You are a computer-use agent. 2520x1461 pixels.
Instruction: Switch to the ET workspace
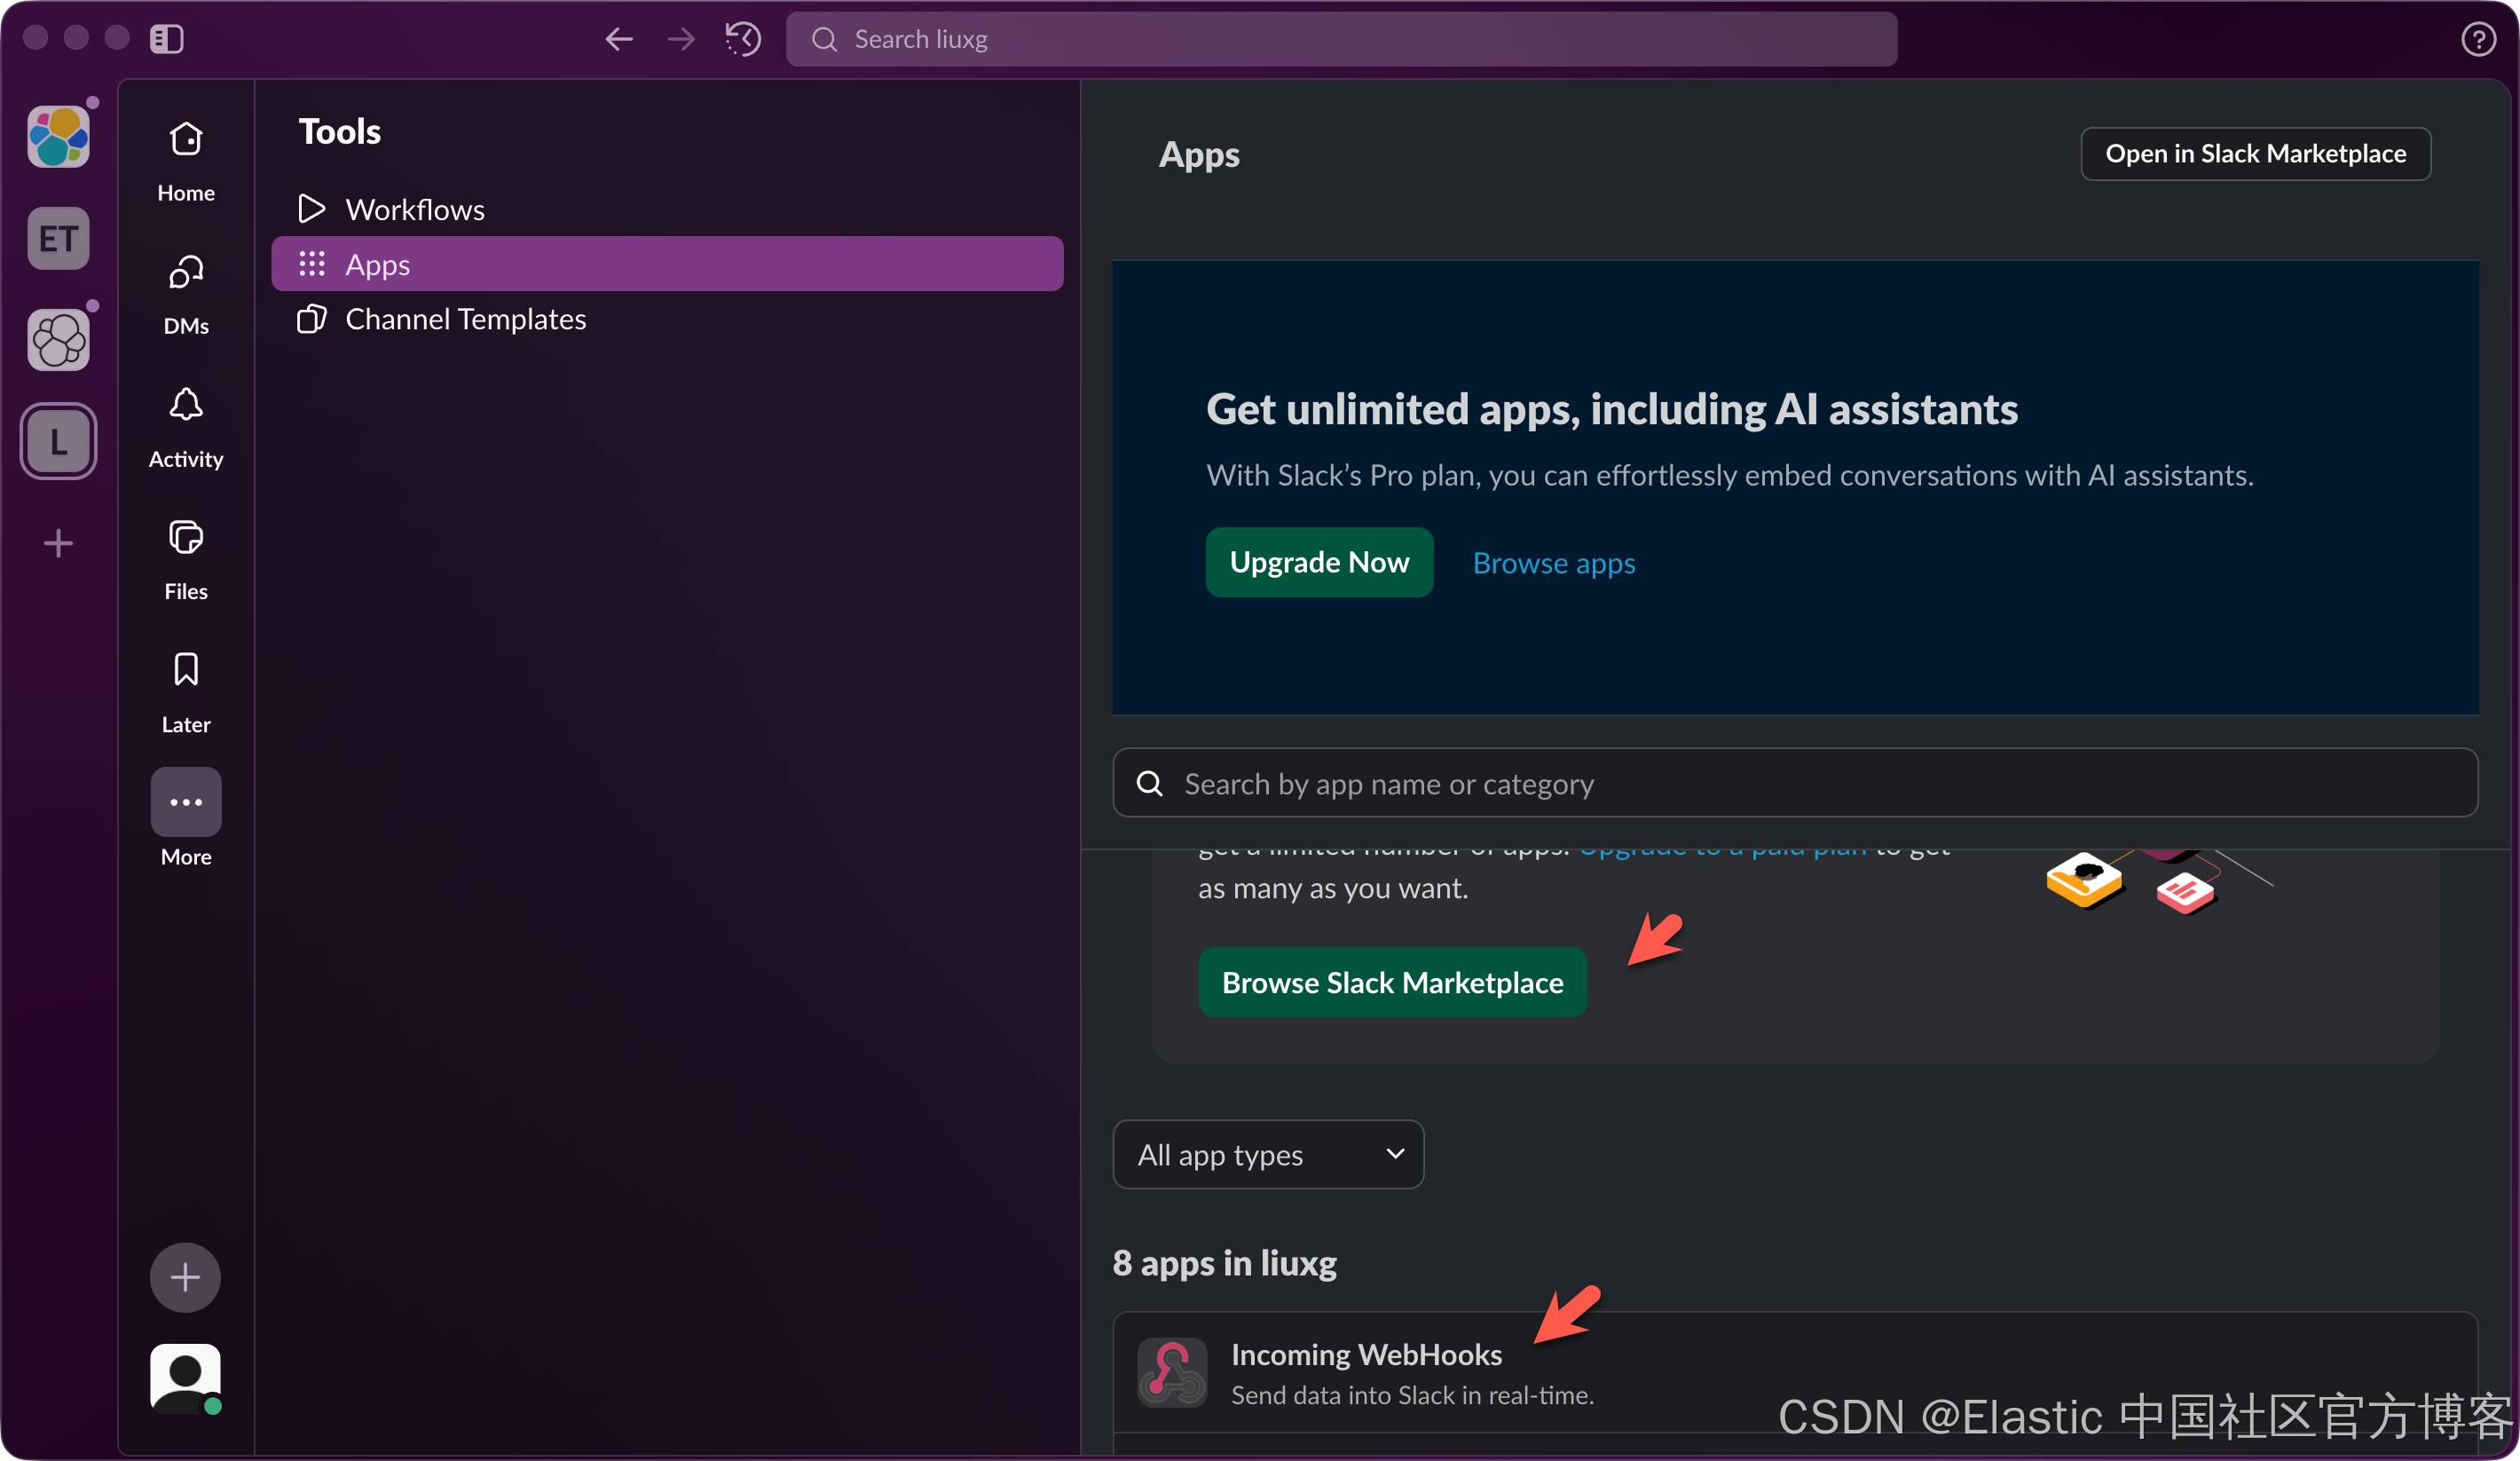point(58,238)
